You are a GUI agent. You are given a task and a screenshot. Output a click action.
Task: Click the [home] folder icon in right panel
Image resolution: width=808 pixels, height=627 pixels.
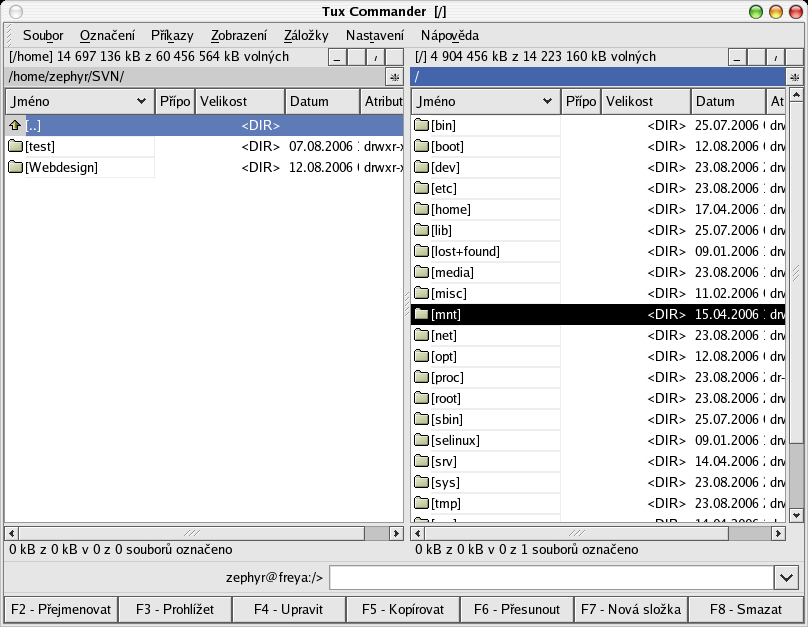point(421,210)
